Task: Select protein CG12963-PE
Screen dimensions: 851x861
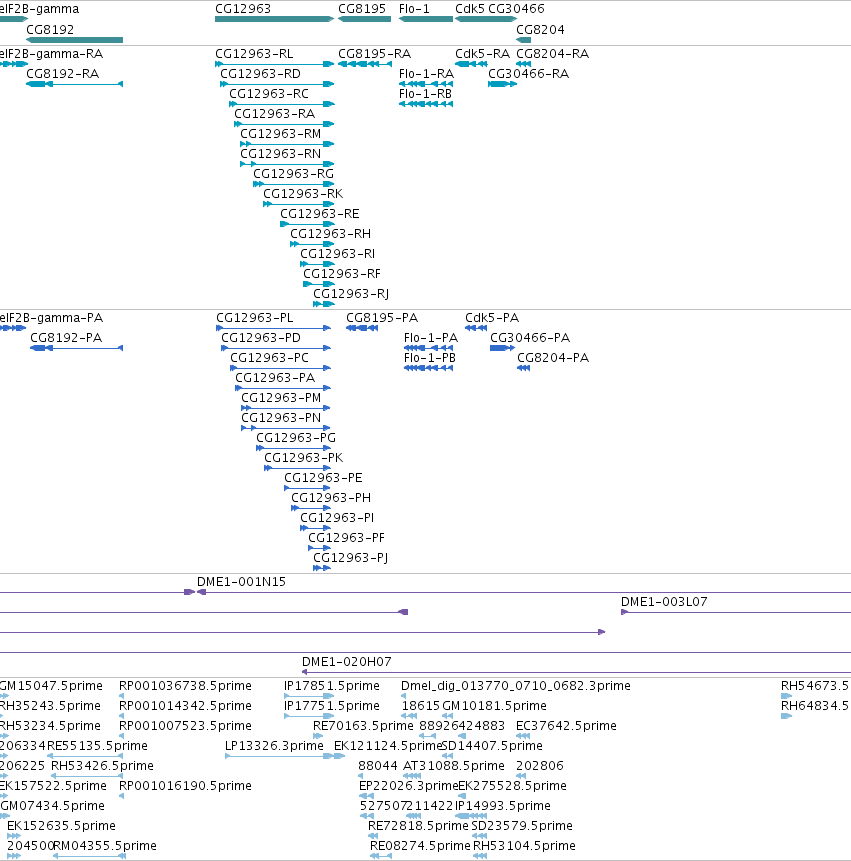Action: (307, 488)
